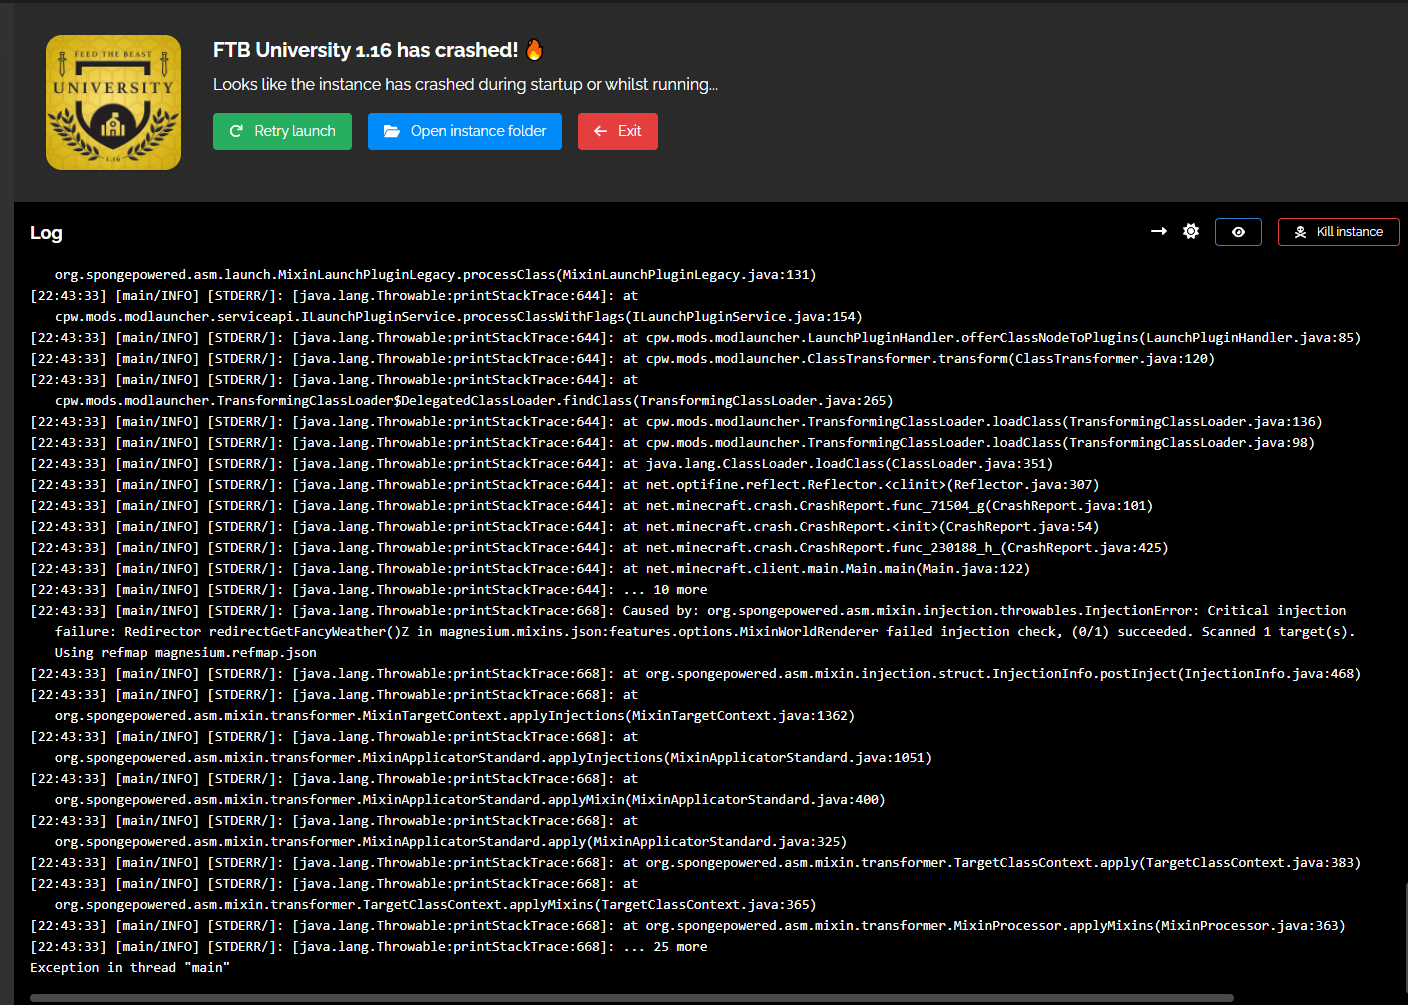Click 'Exception in thread "main"' log line
Screen dimensions: 1408x1005
click(130, 968)
